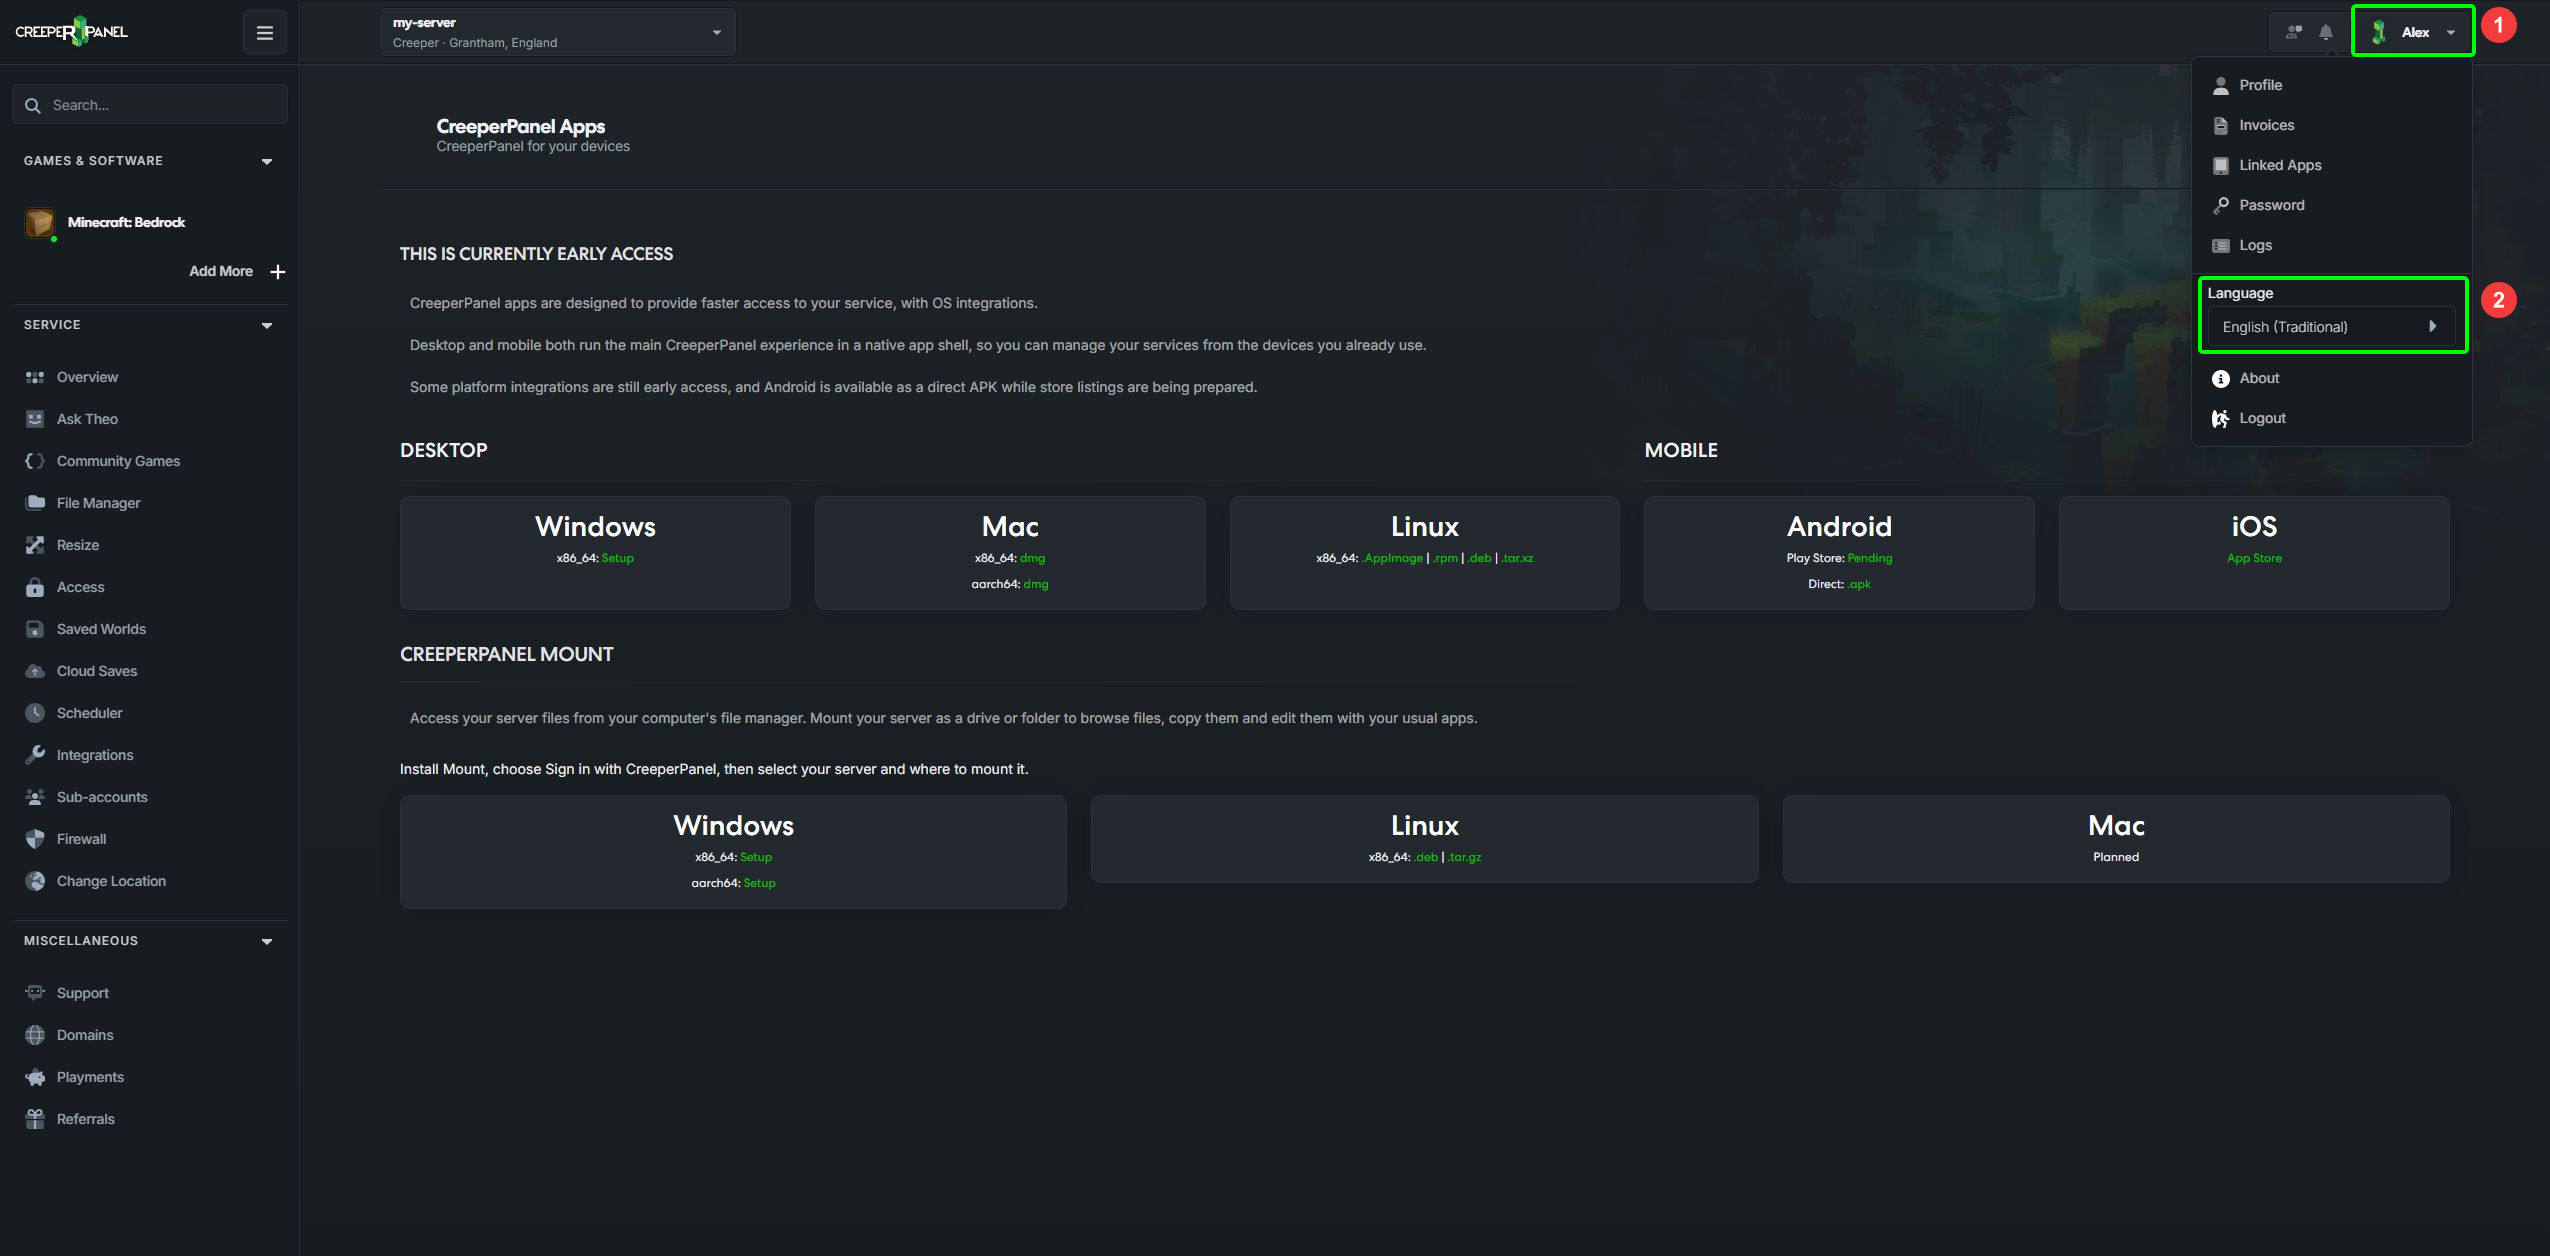Click the Android Direct .apk link
The image size is (2550, 1256).
1859,584
